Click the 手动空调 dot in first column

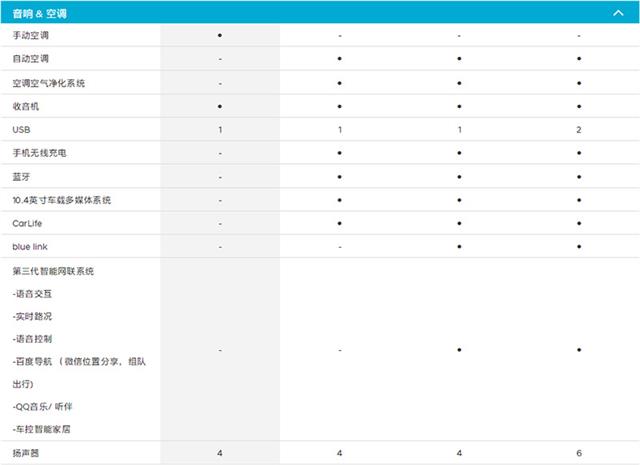tap(220, 36)
